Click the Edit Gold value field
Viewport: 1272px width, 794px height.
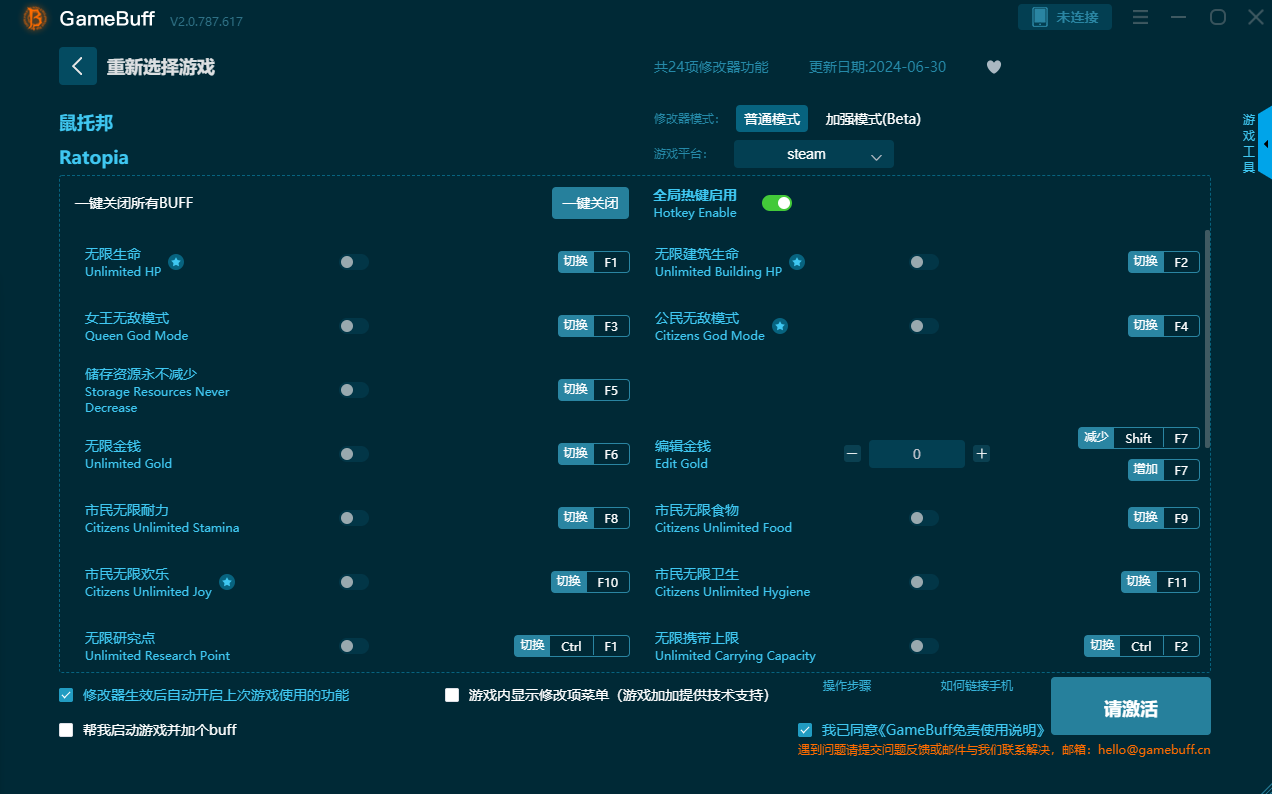917,454
